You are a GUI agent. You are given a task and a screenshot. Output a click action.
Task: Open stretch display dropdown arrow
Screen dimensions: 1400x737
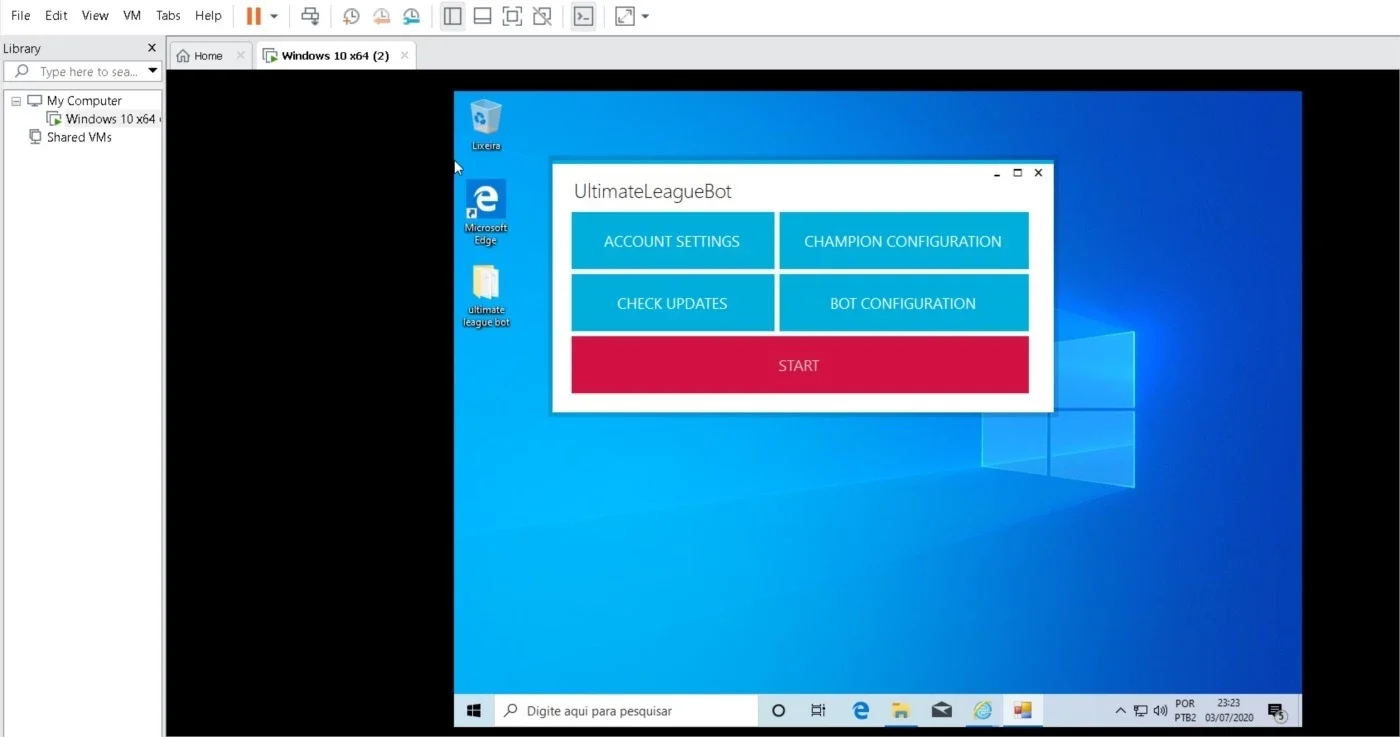[x=645, y=17]
